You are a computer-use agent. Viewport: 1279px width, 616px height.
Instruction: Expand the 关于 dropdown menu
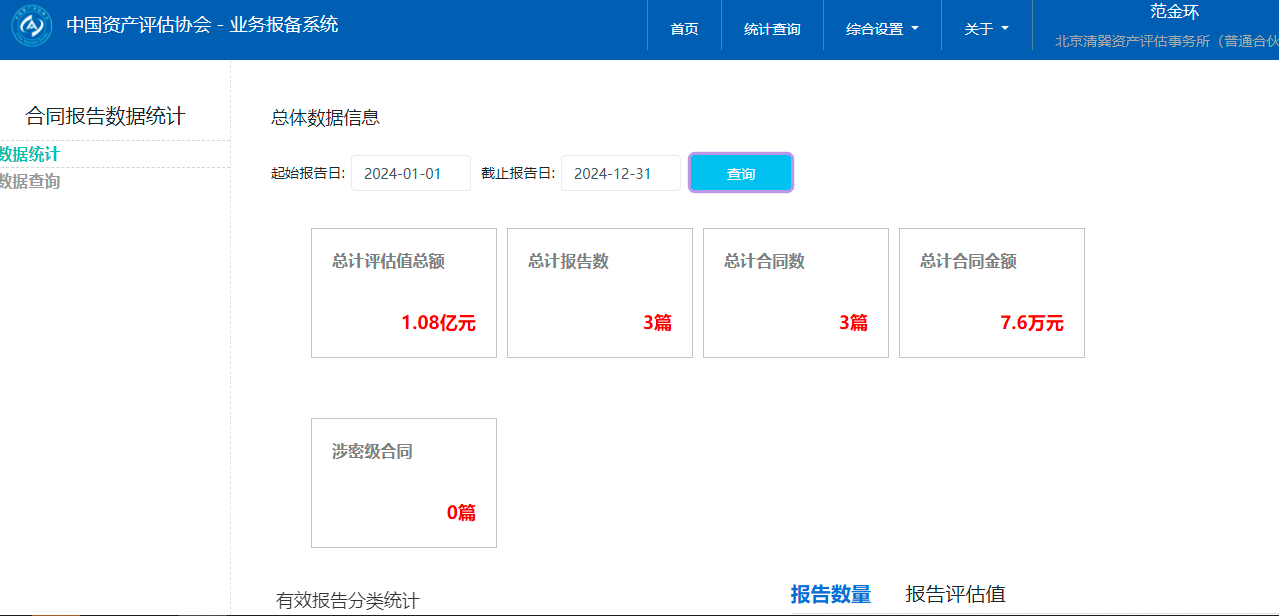986,29
